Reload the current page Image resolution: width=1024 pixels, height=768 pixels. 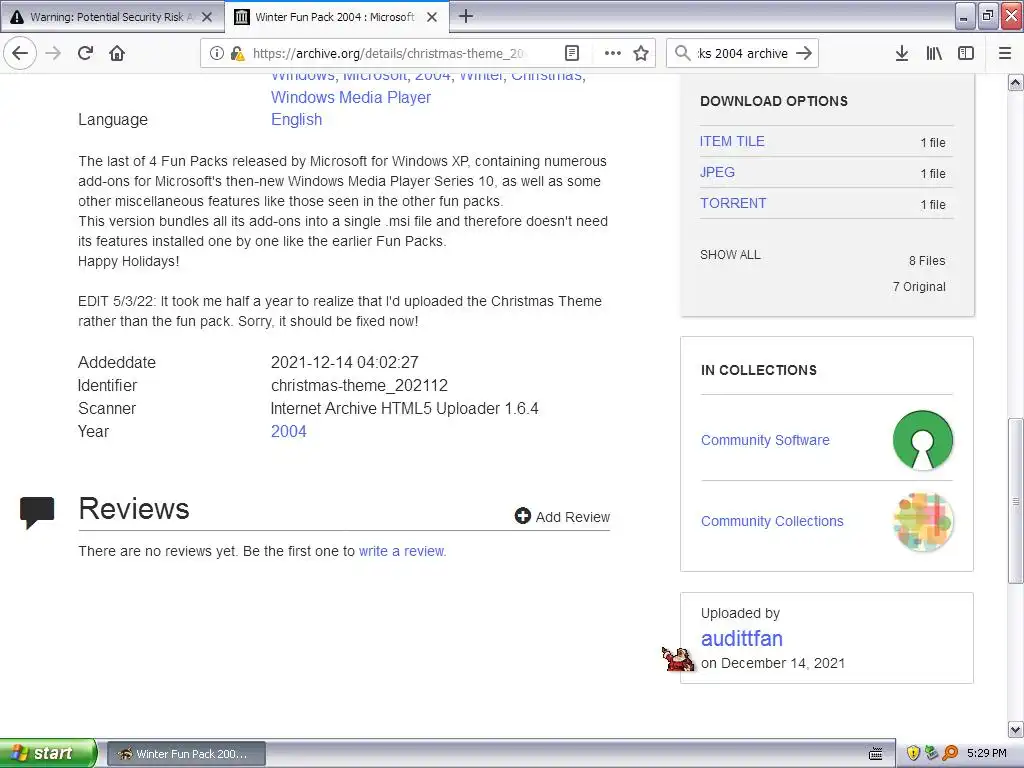(x=86, y=53)
